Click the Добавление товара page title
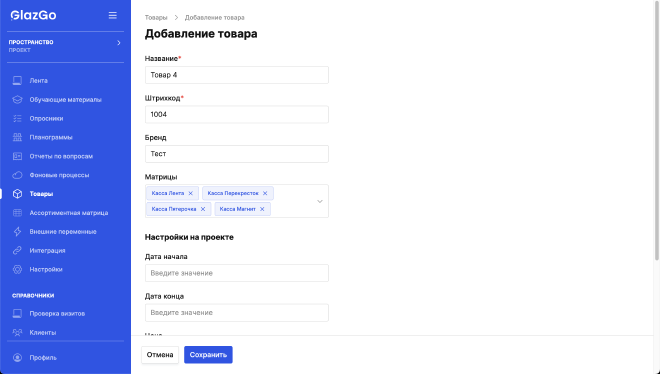The image size is (660, 374). [x=201, y=34]
